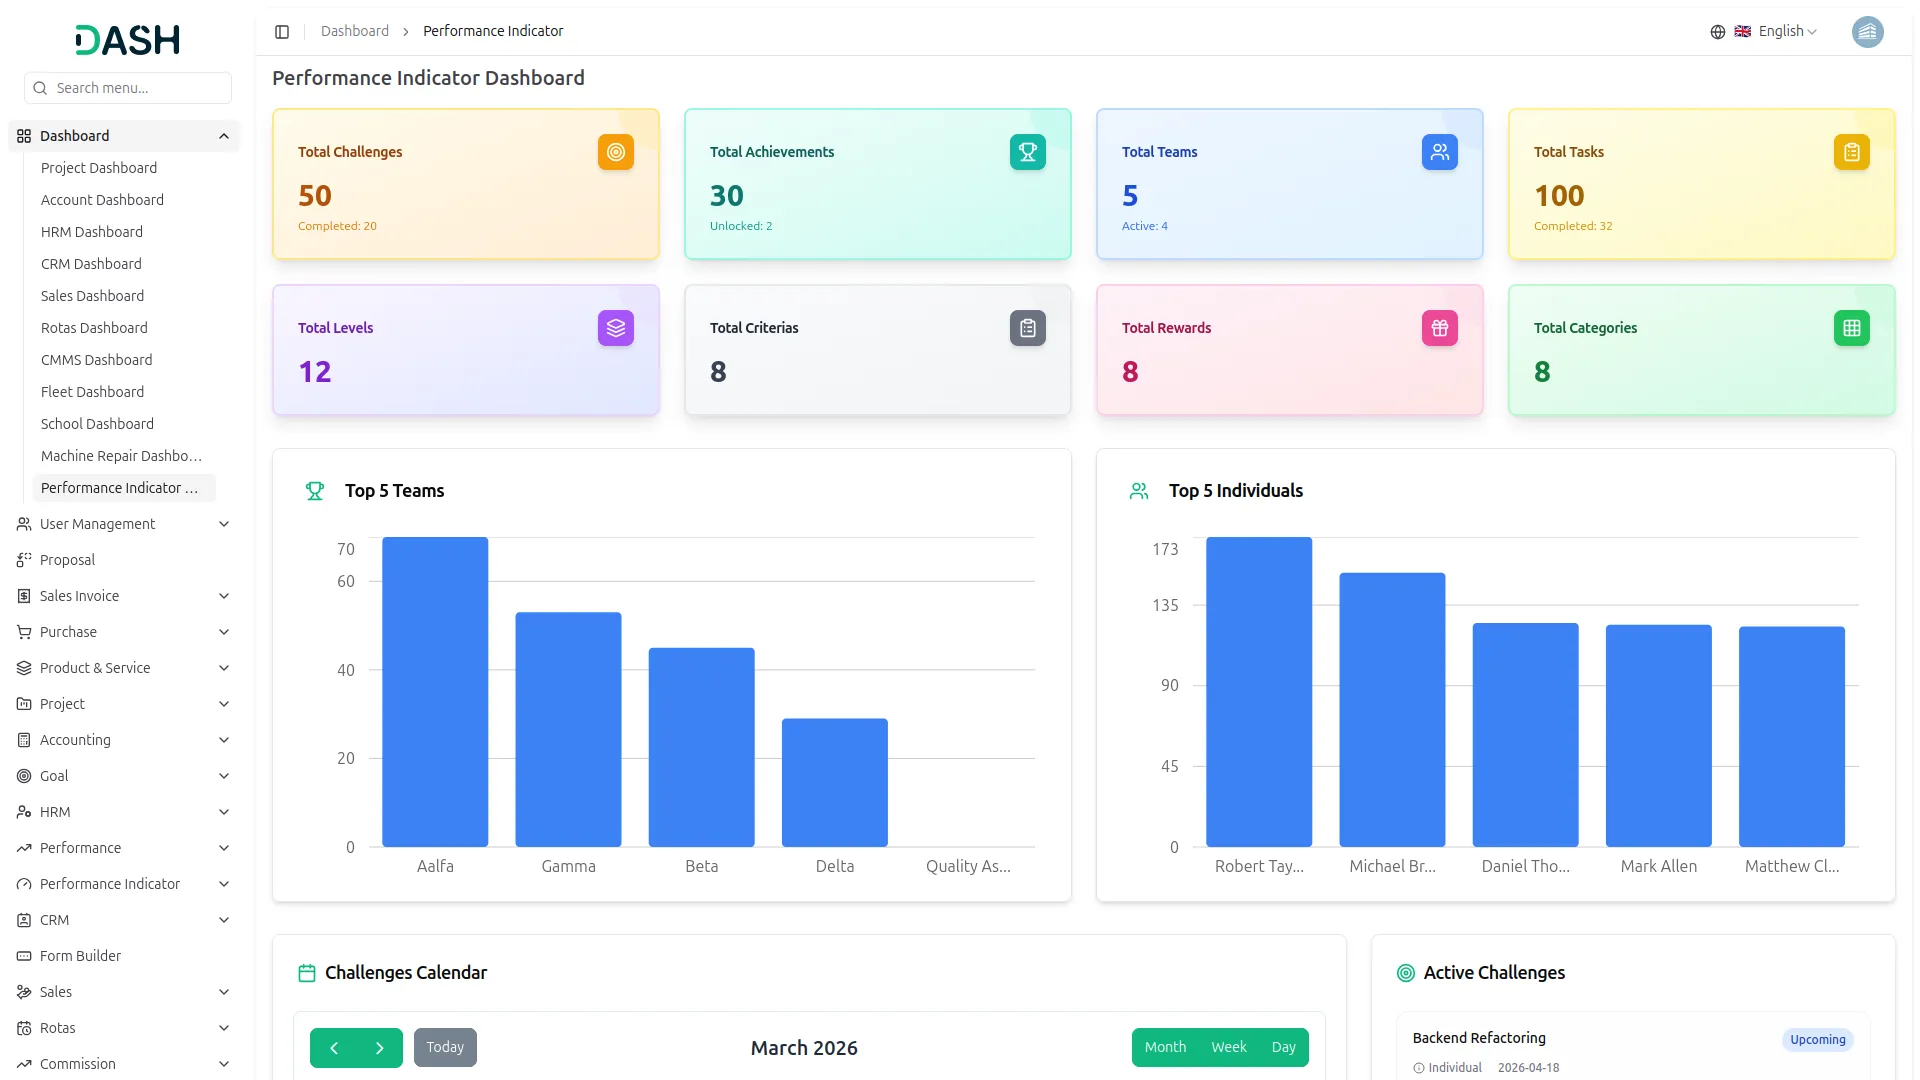Click the Total Rewards gift icon
This screenshot has width=1920, height=1080.
[x=1439, y=328]
